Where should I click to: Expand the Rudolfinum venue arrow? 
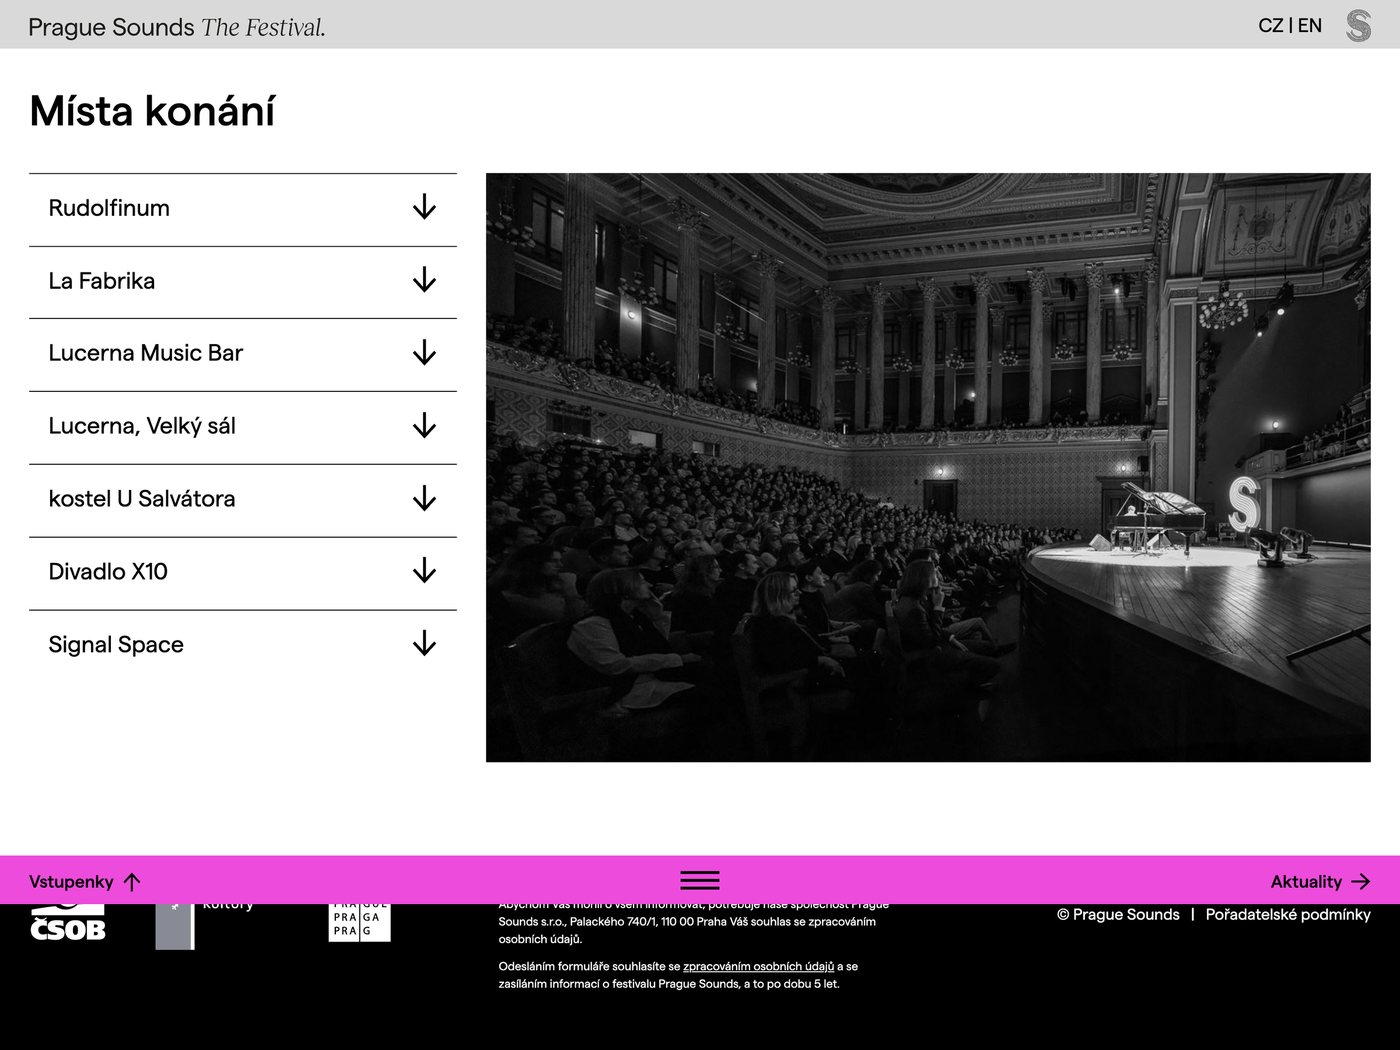[424, 208]
